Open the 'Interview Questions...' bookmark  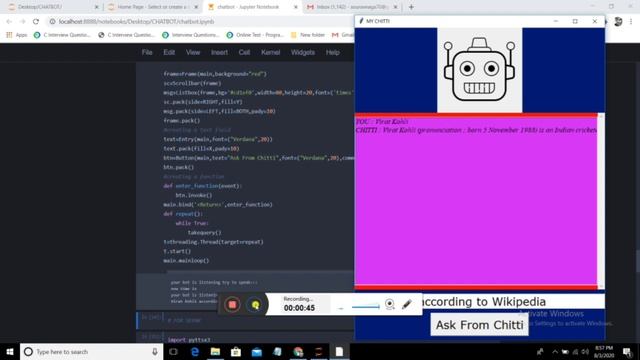coord(191,35)
